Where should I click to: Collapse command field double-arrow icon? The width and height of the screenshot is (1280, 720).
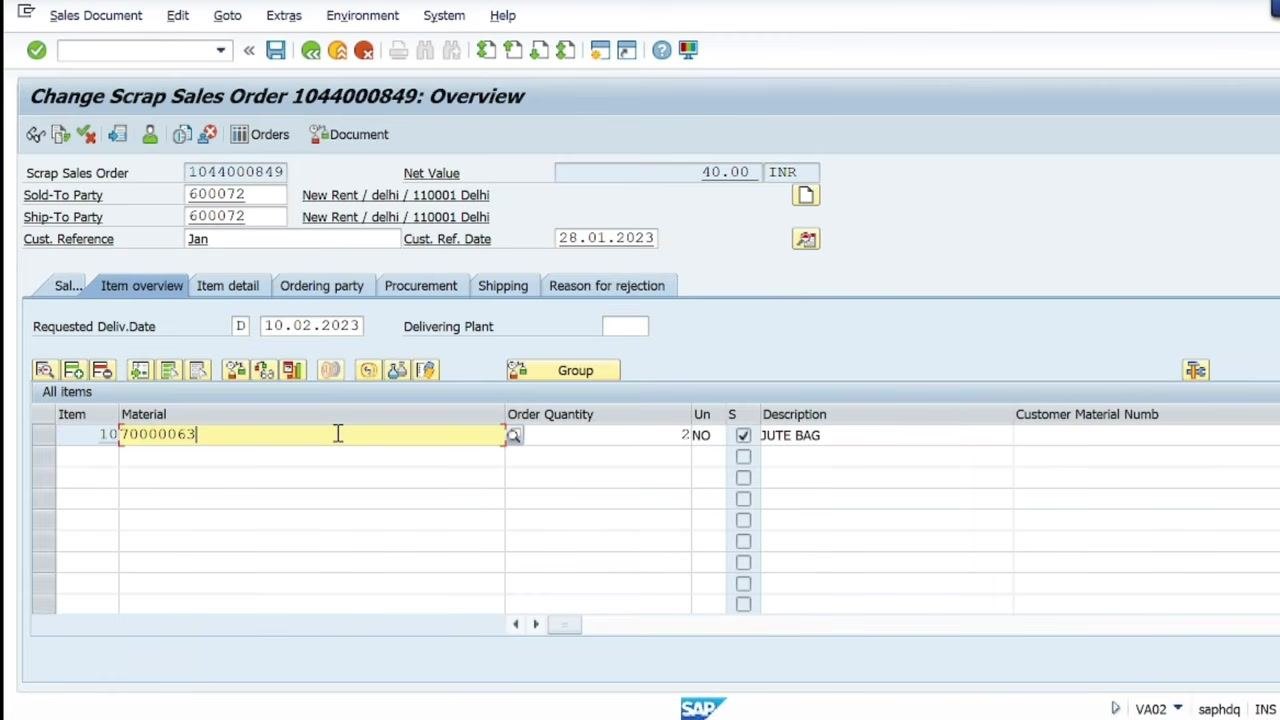click(x=249, y=50)
